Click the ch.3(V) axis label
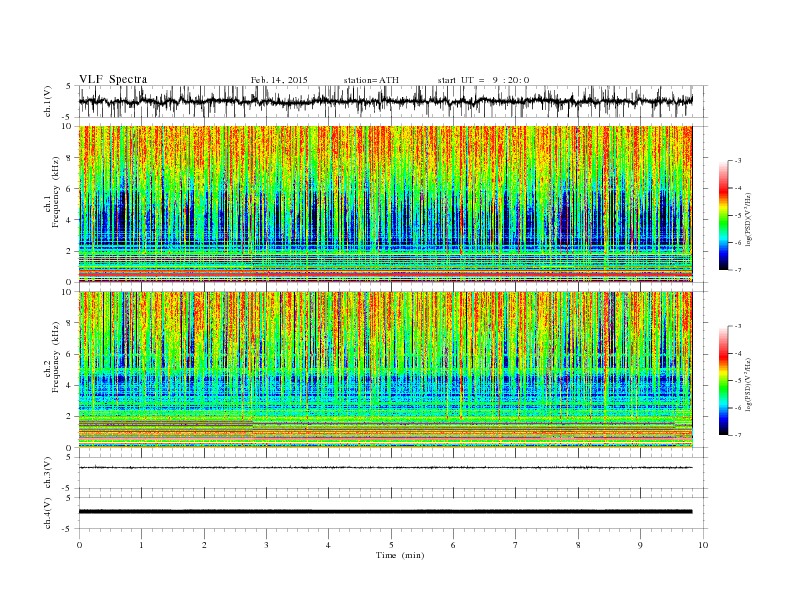 pyautogui.click(x=47, y=473)
